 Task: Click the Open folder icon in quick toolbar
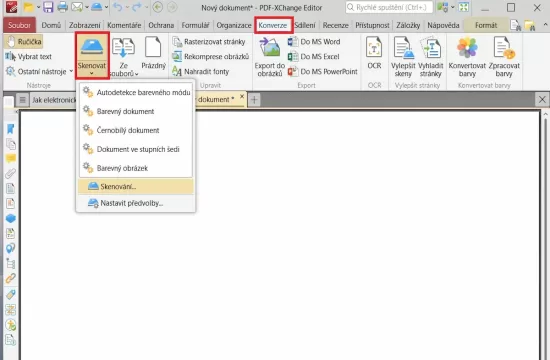click(x=28, y=7)
